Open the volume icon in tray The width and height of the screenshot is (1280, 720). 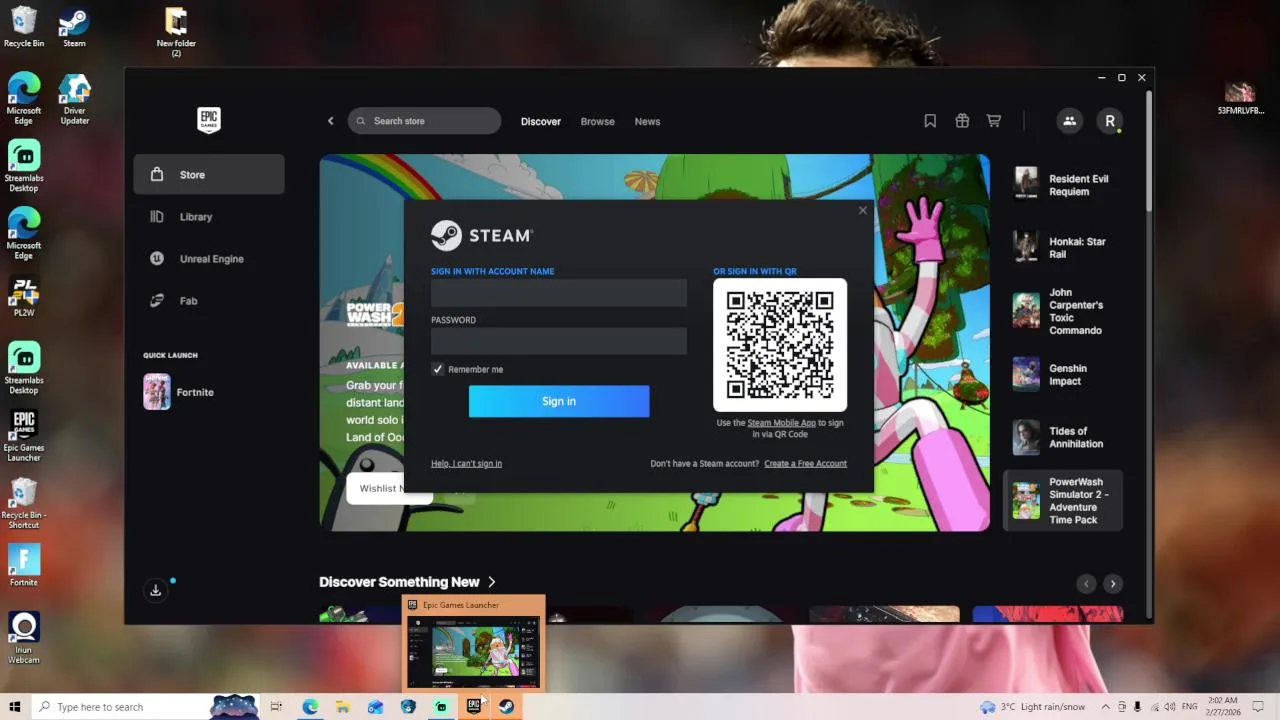1168,707
